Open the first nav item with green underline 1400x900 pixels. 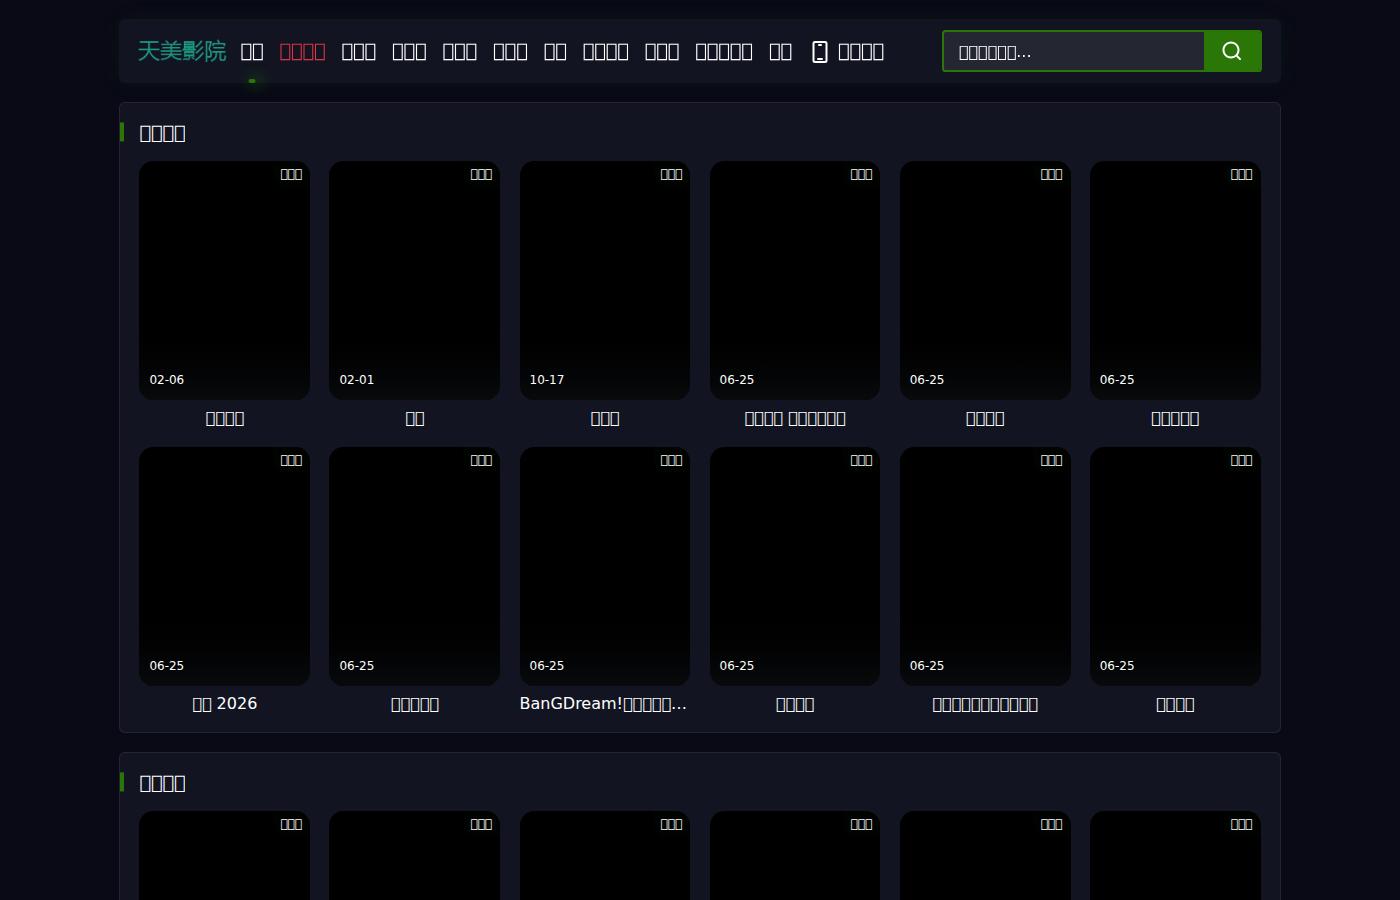(x=252, y=52)
